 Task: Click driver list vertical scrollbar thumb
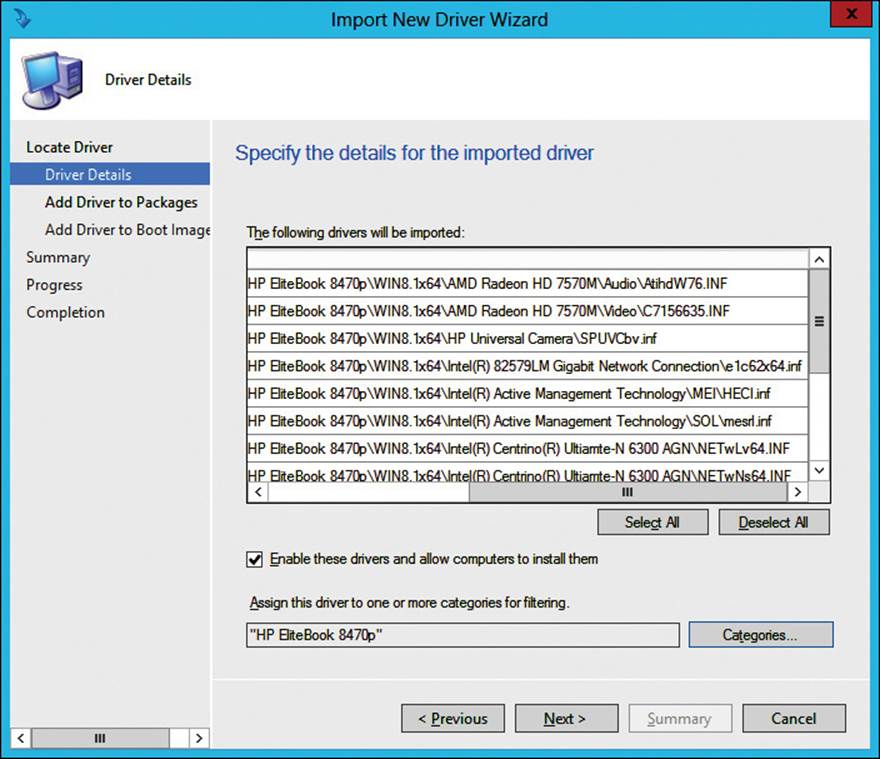pos(819,321)
